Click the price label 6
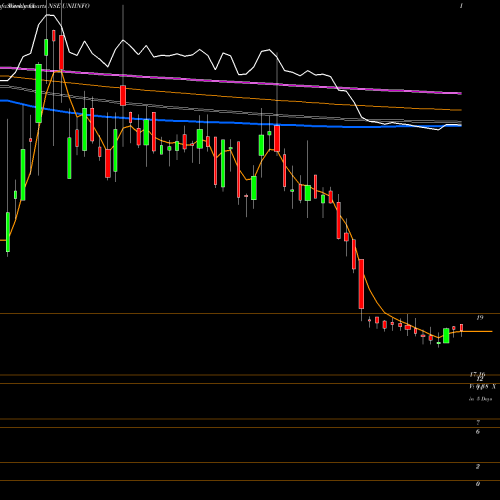The height and width of the screenshot is (500, 500). pyautogui.click(x=478, y=432)
